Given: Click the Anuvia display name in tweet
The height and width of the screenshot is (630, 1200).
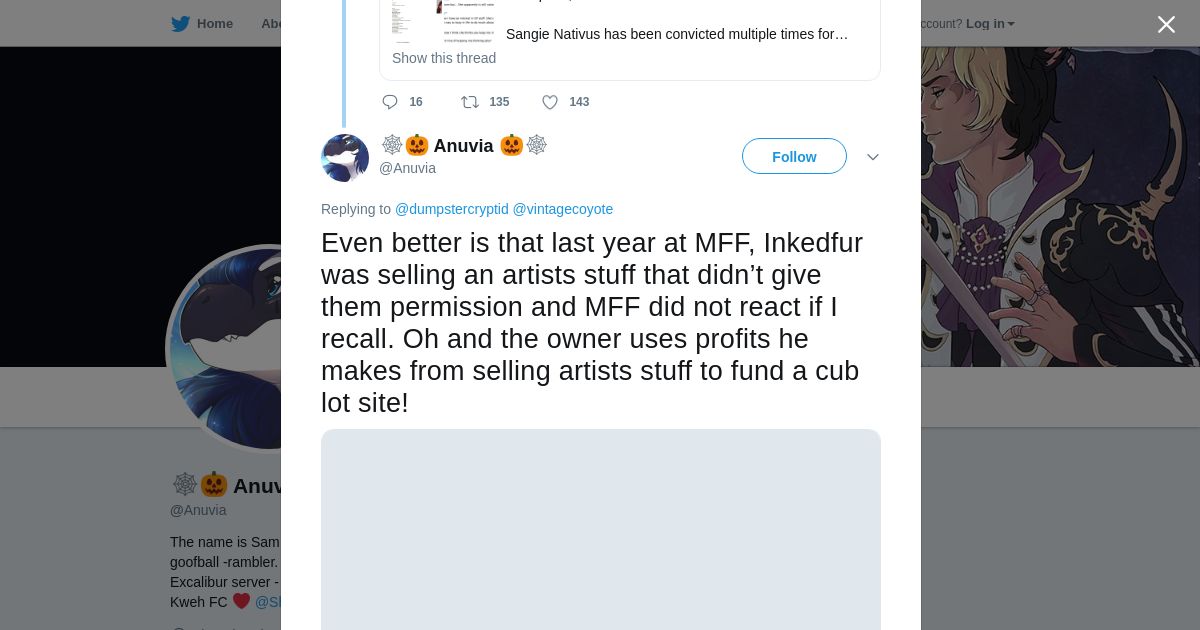Looking at the screenshot, I should coord(463,146).
